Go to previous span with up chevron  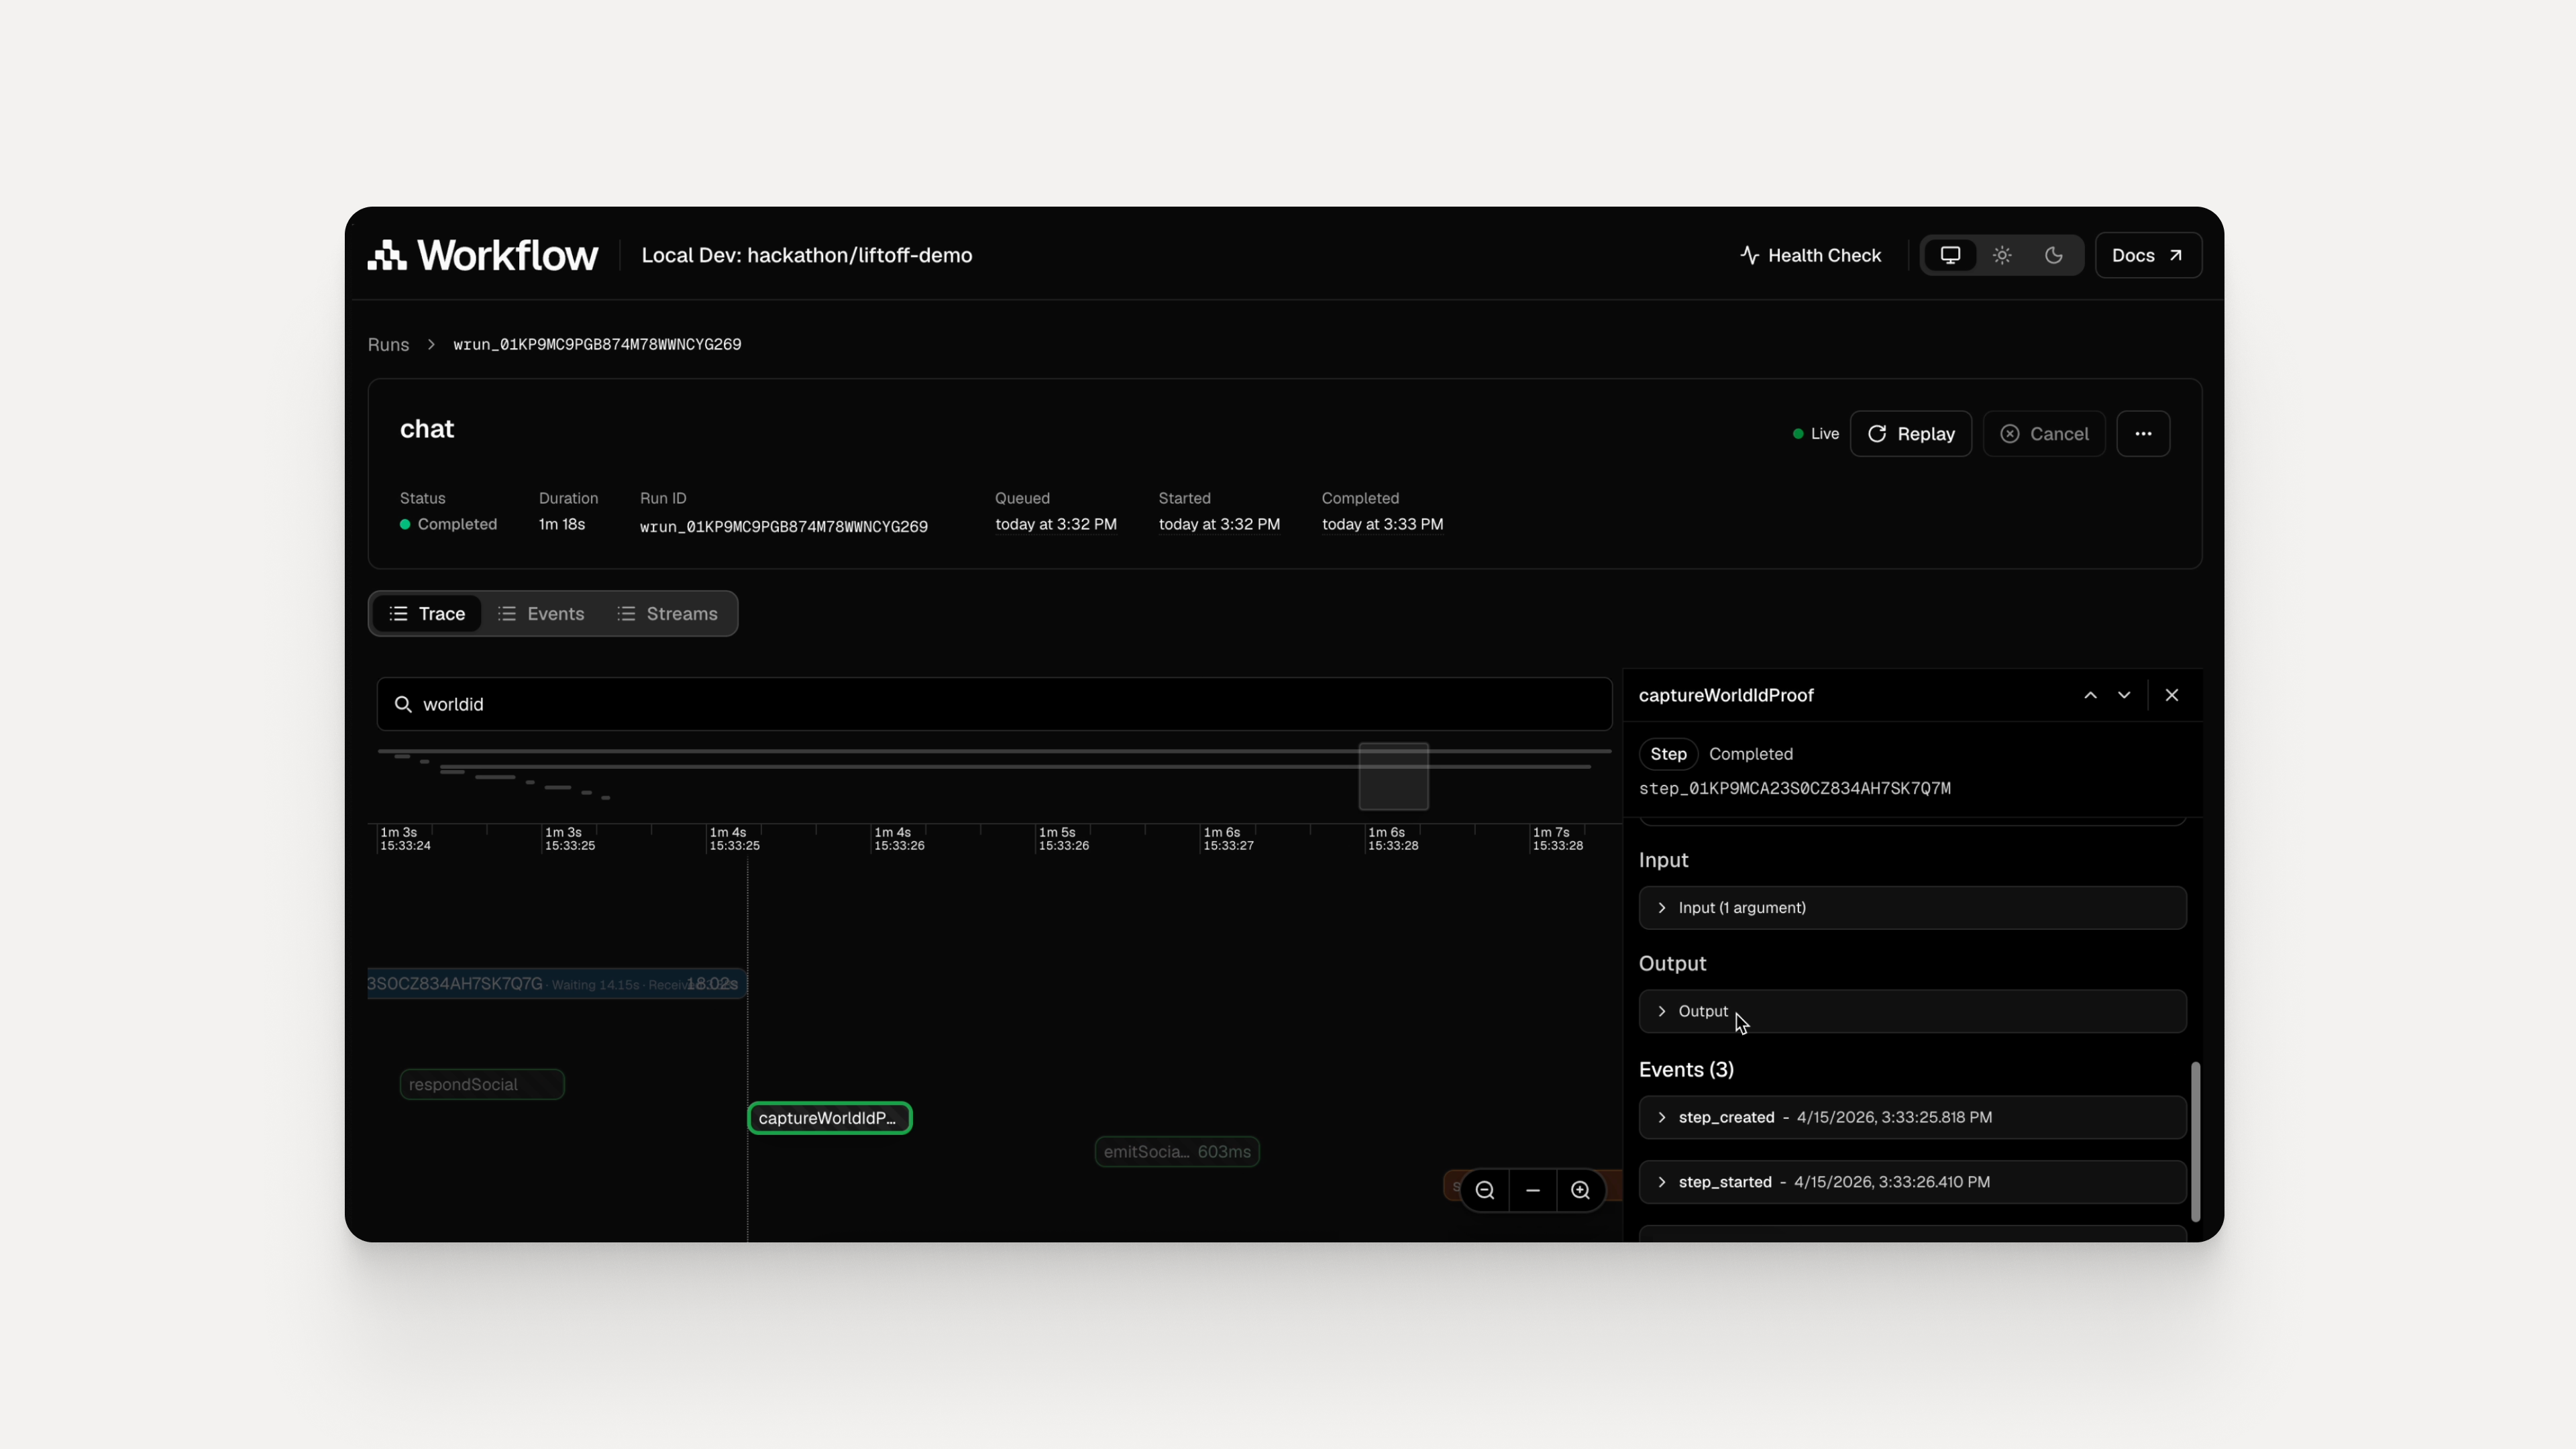[2090, 695]
